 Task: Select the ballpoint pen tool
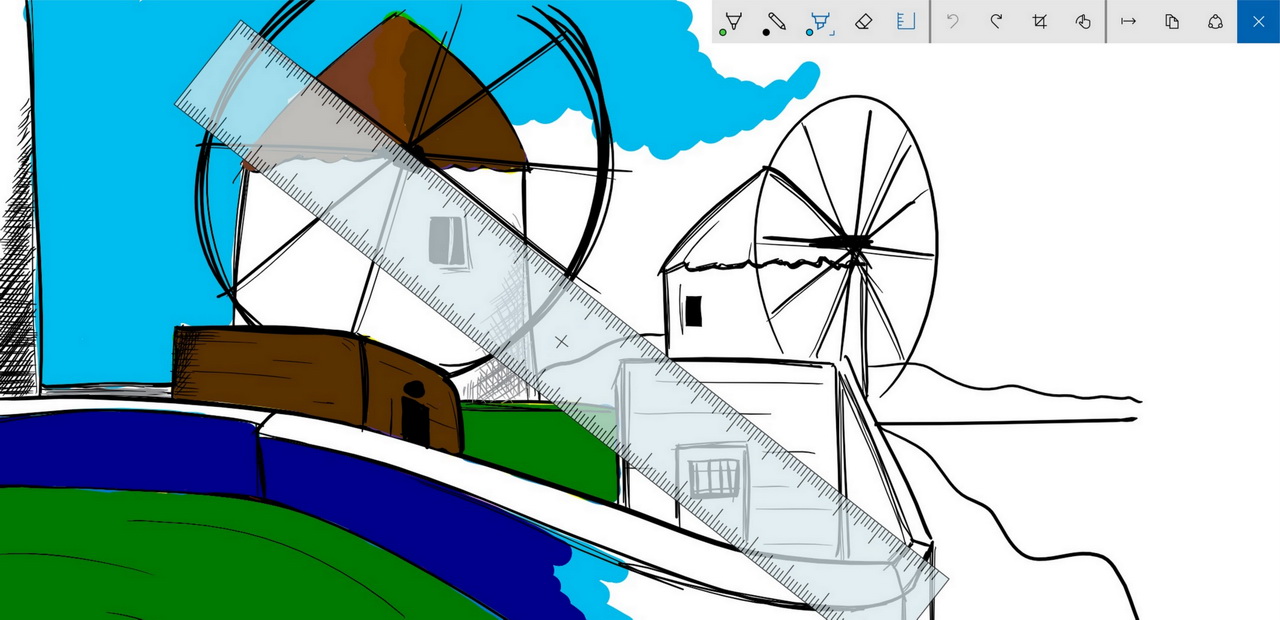tap(732, 21)
